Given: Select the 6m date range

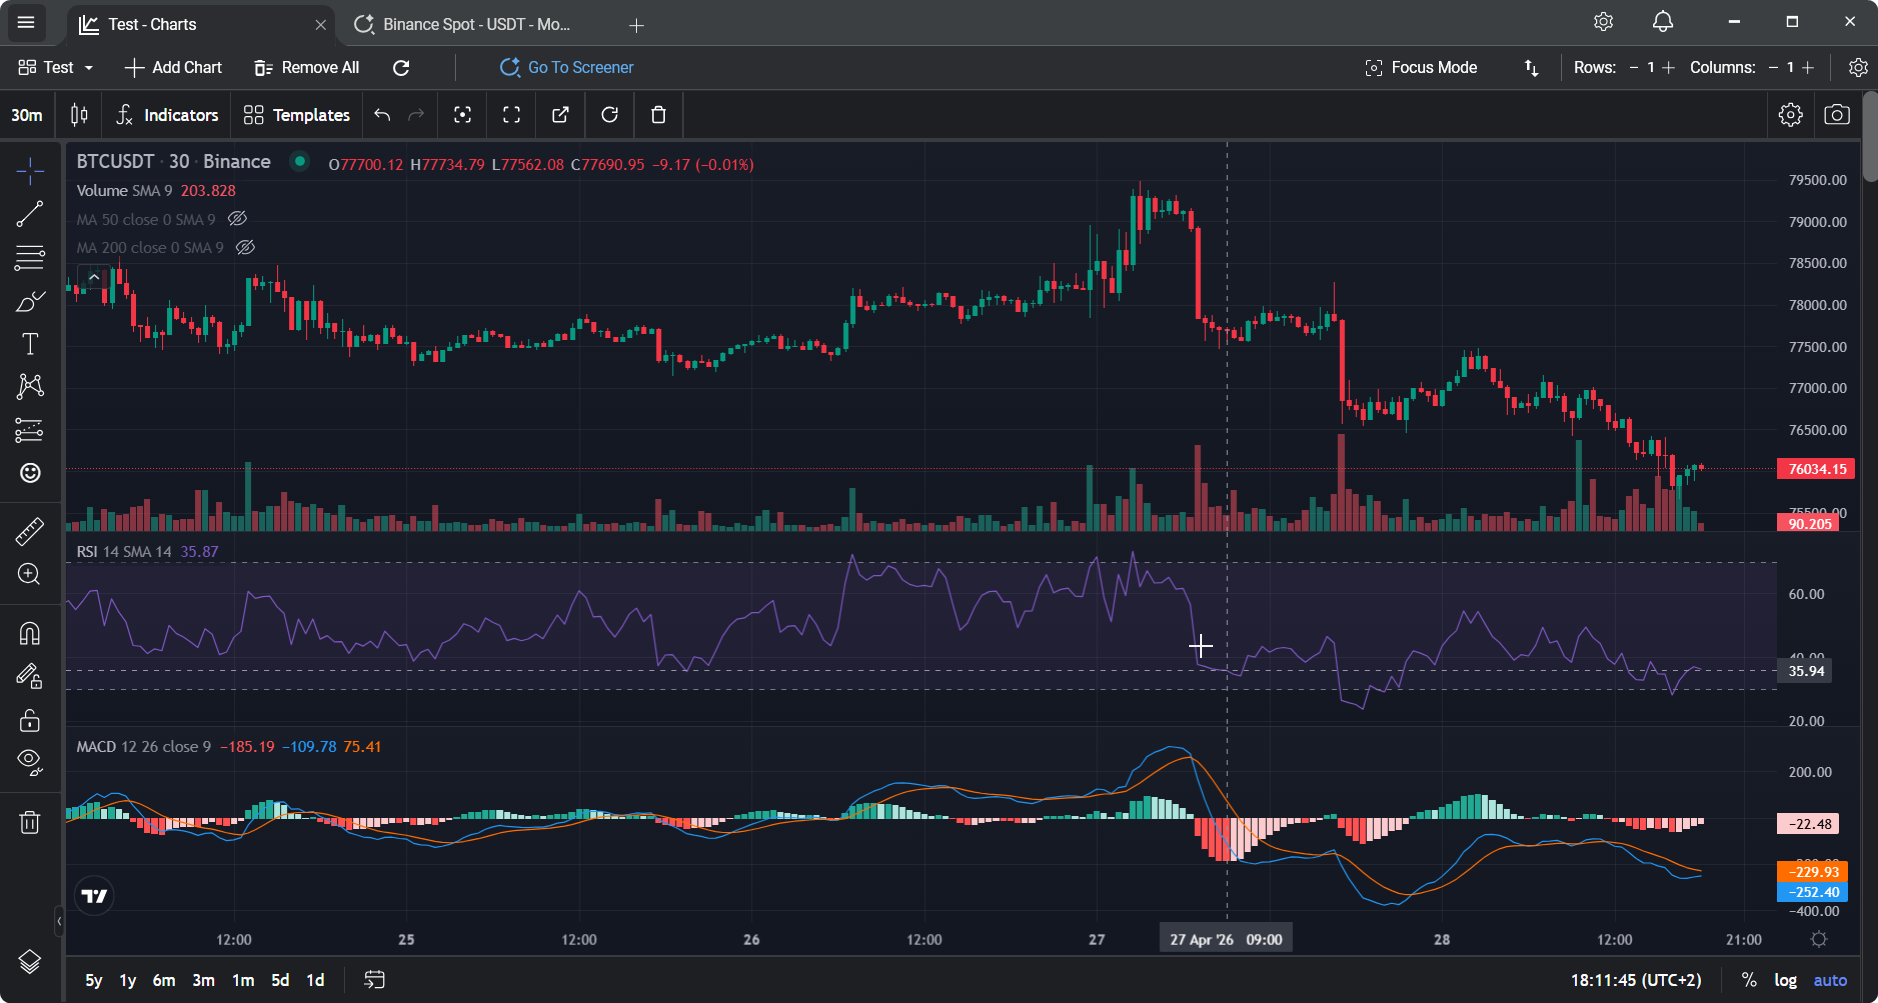Looking at the screenshot, I should click(164, 980).
